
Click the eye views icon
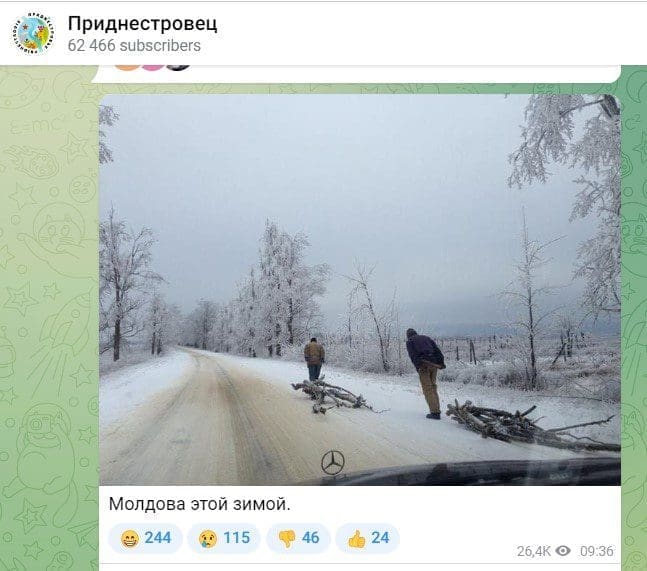[x=563, y=551]
